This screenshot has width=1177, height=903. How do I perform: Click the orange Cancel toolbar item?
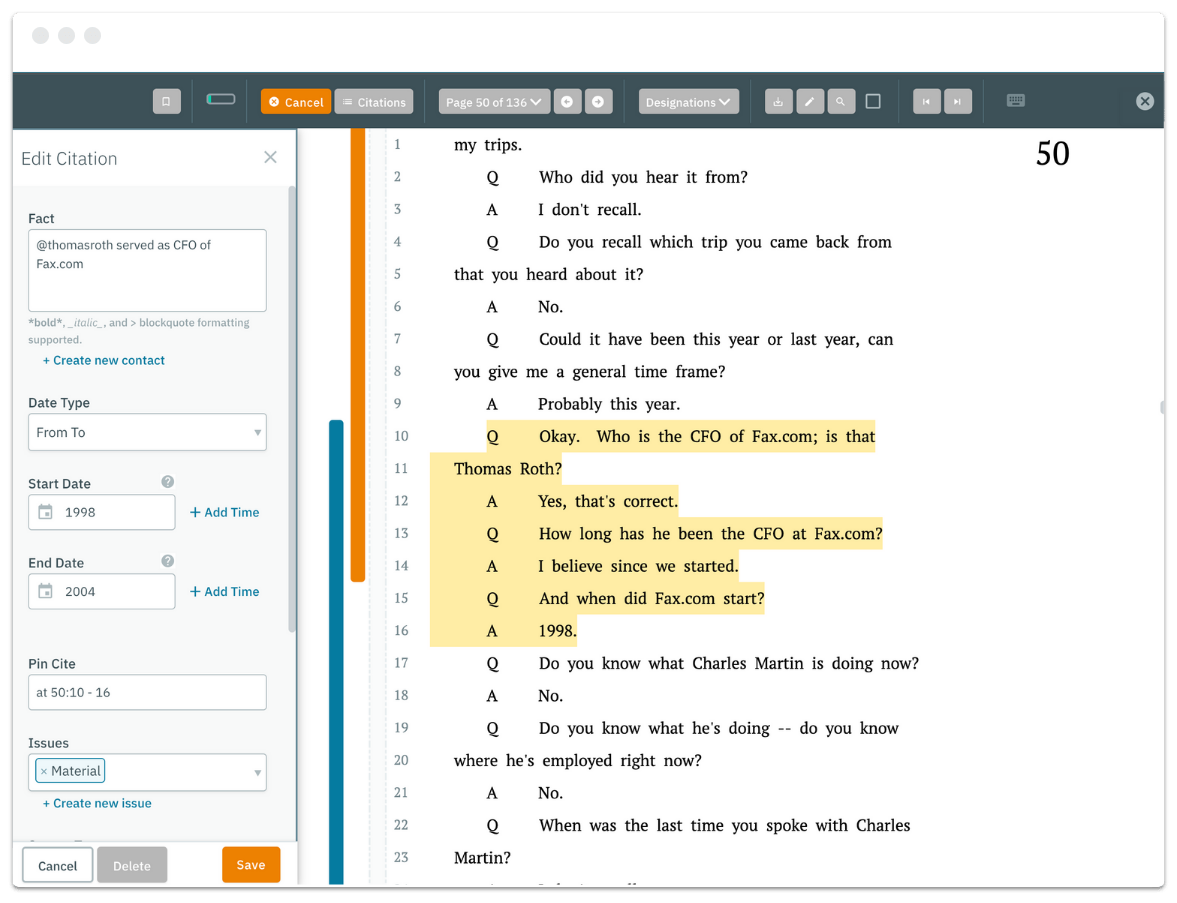pos(295,101)
